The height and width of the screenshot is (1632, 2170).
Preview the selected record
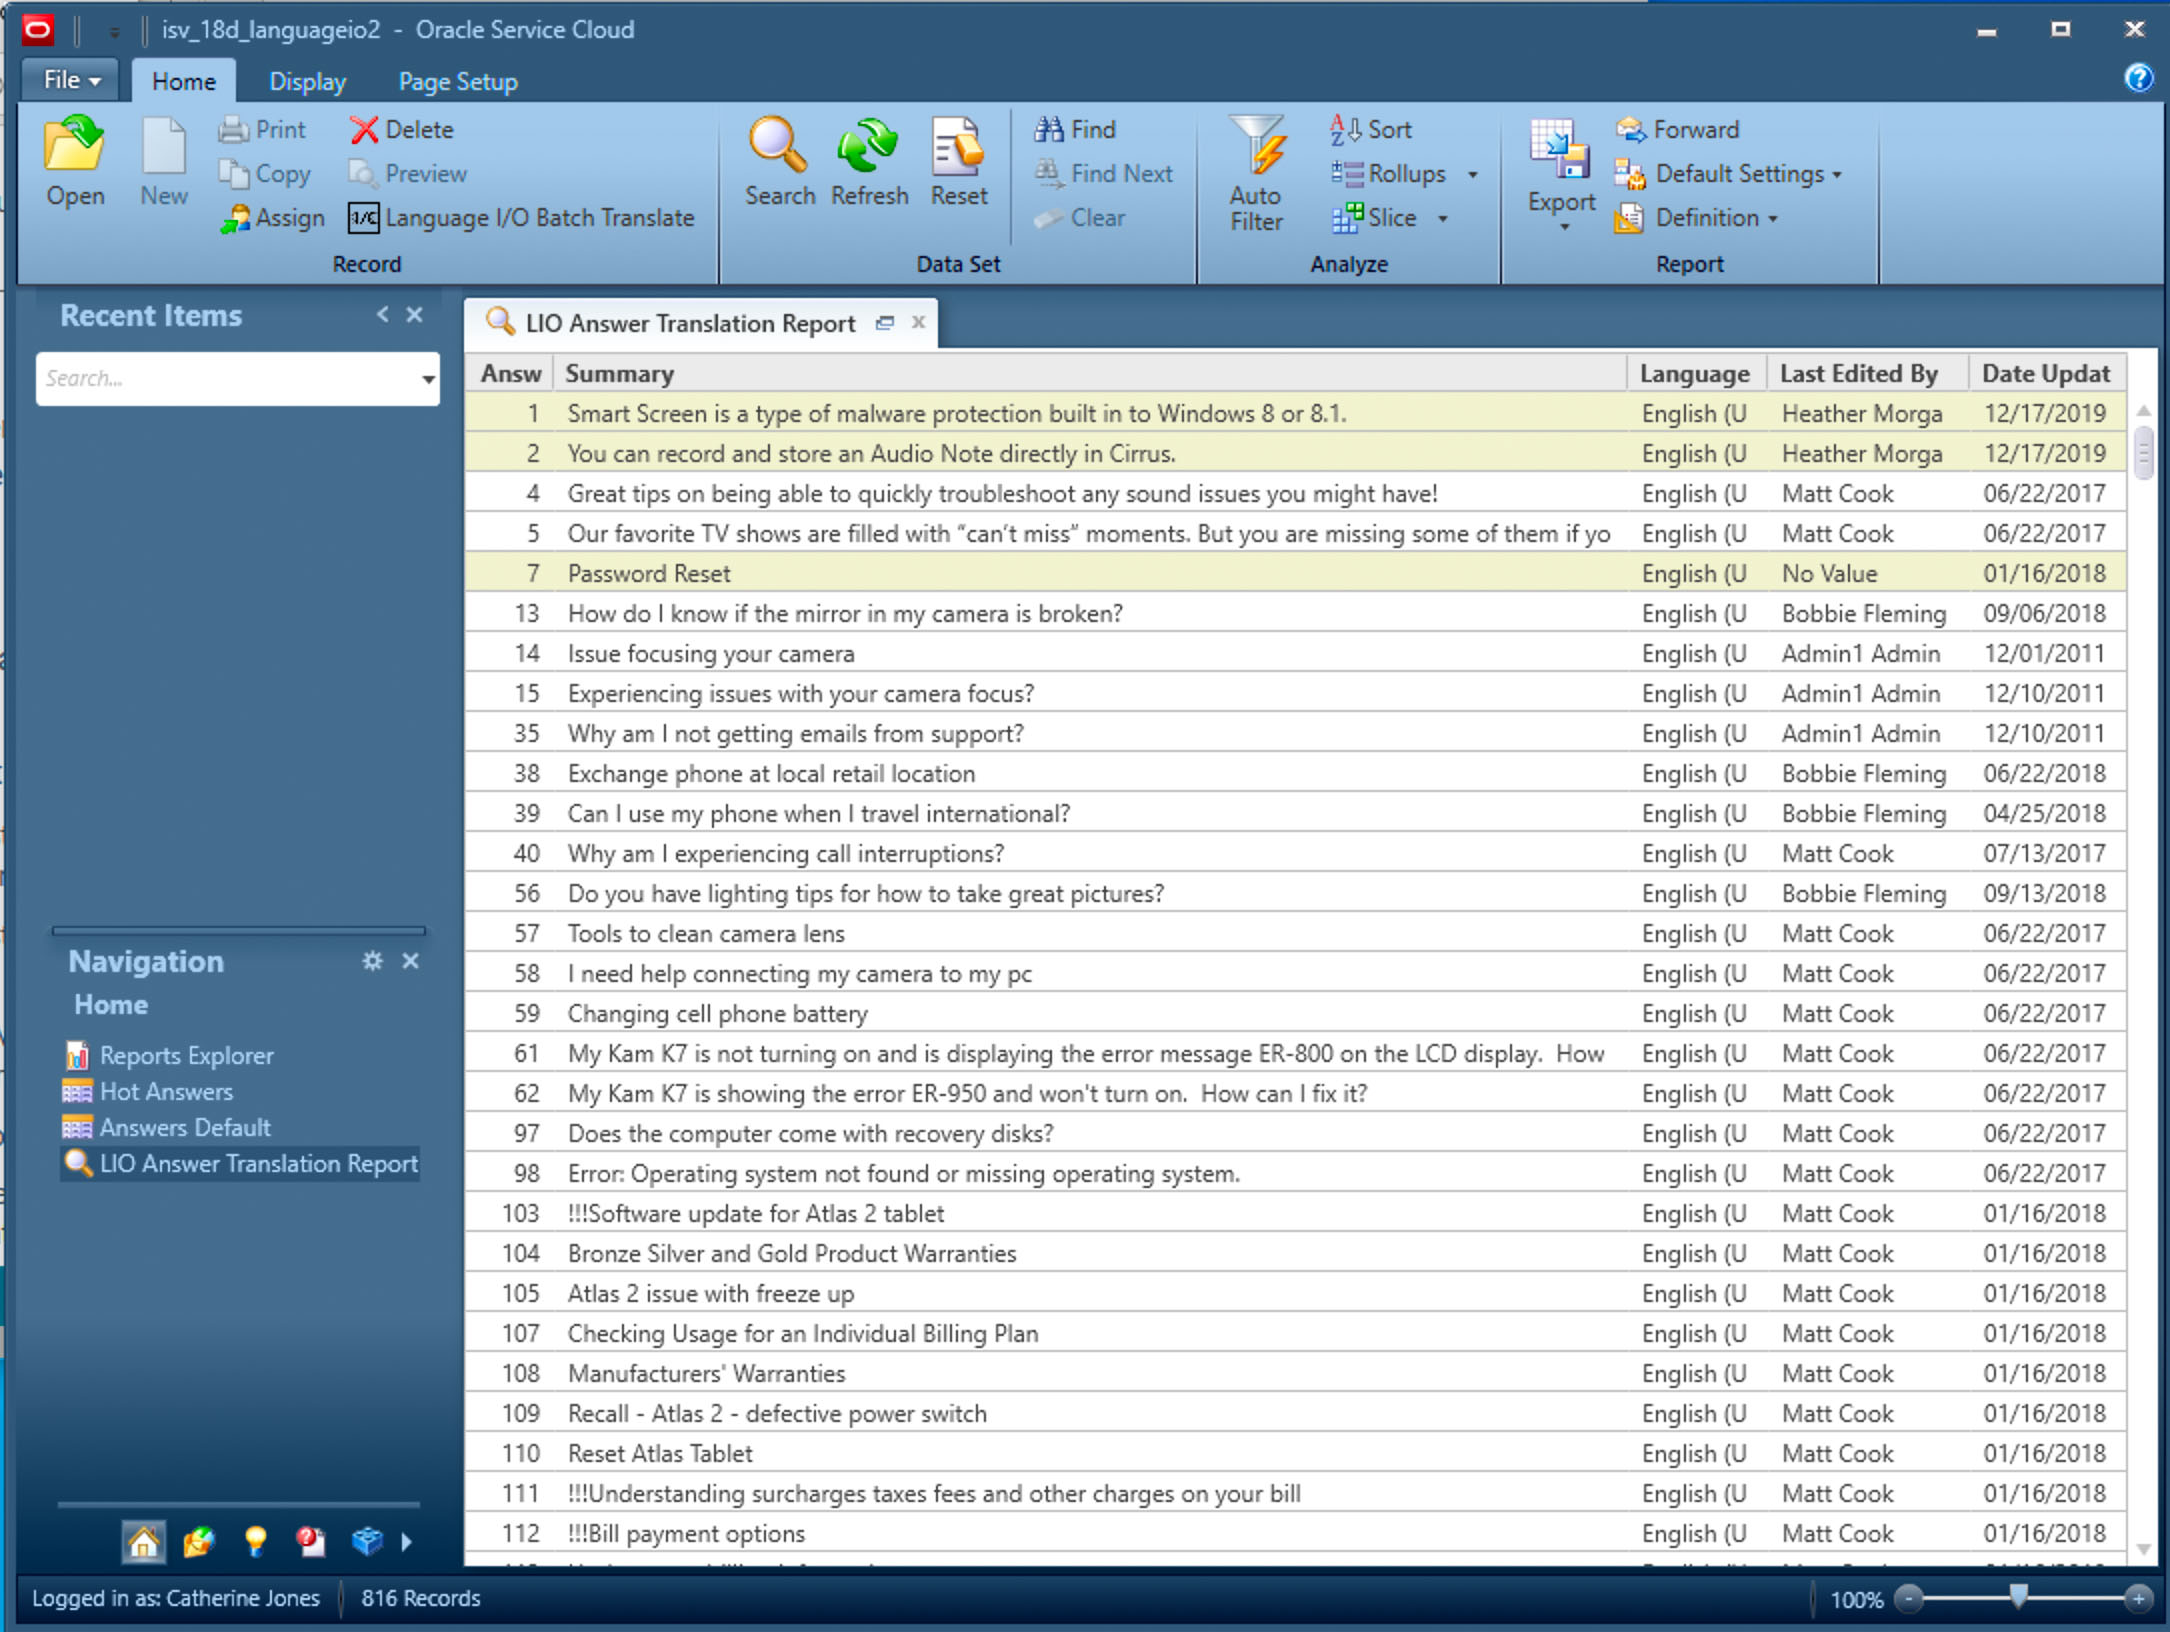[408, 174]
